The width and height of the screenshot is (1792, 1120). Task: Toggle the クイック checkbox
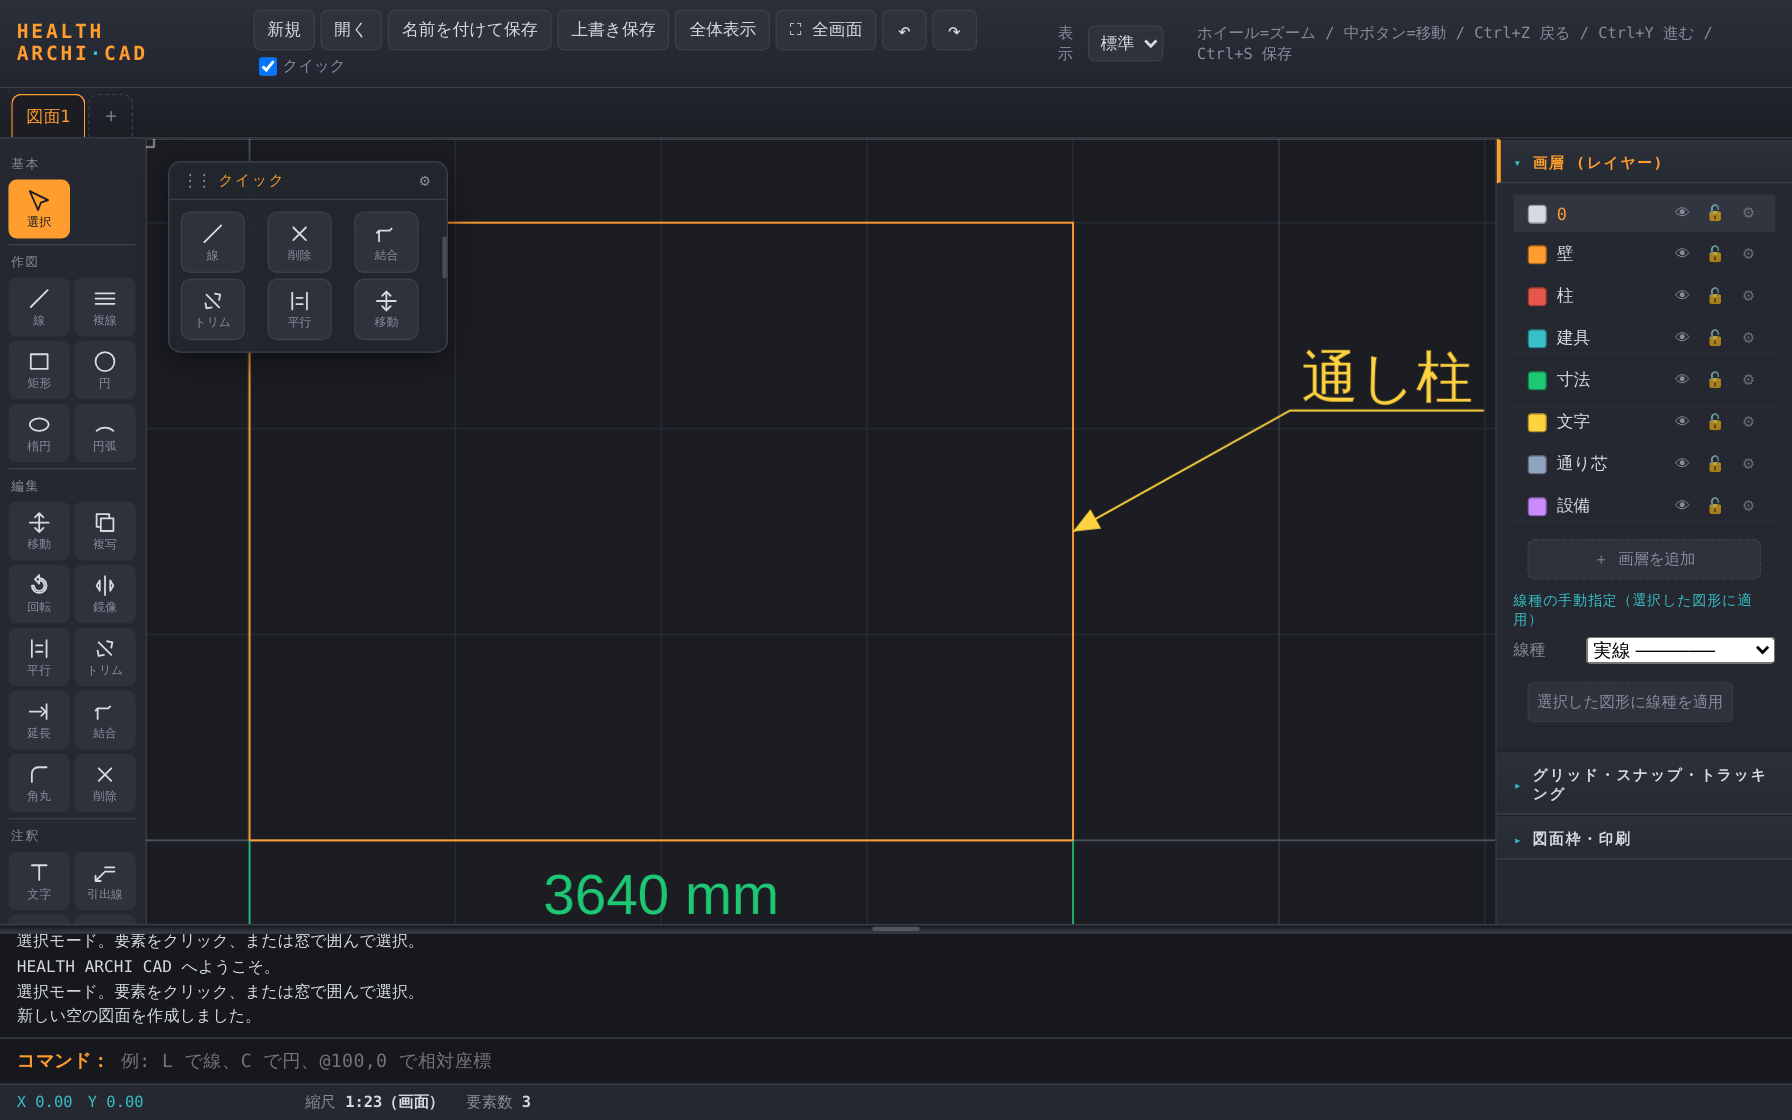(268, 66)
